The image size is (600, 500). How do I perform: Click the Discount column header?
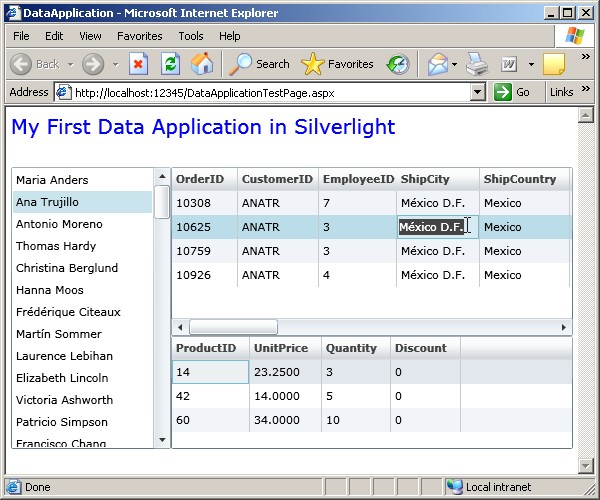(x=426, y=348)
